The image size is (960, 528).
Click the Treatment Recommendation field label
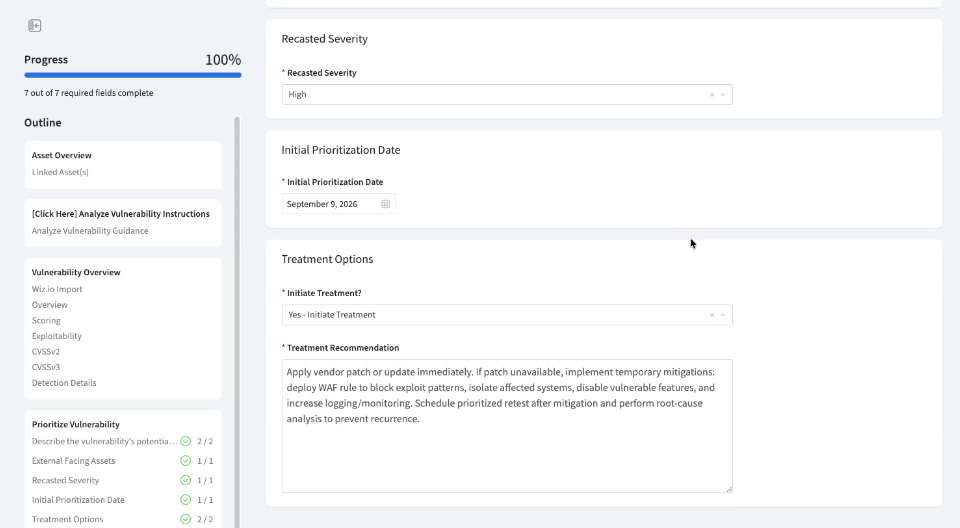click(343, 348)
